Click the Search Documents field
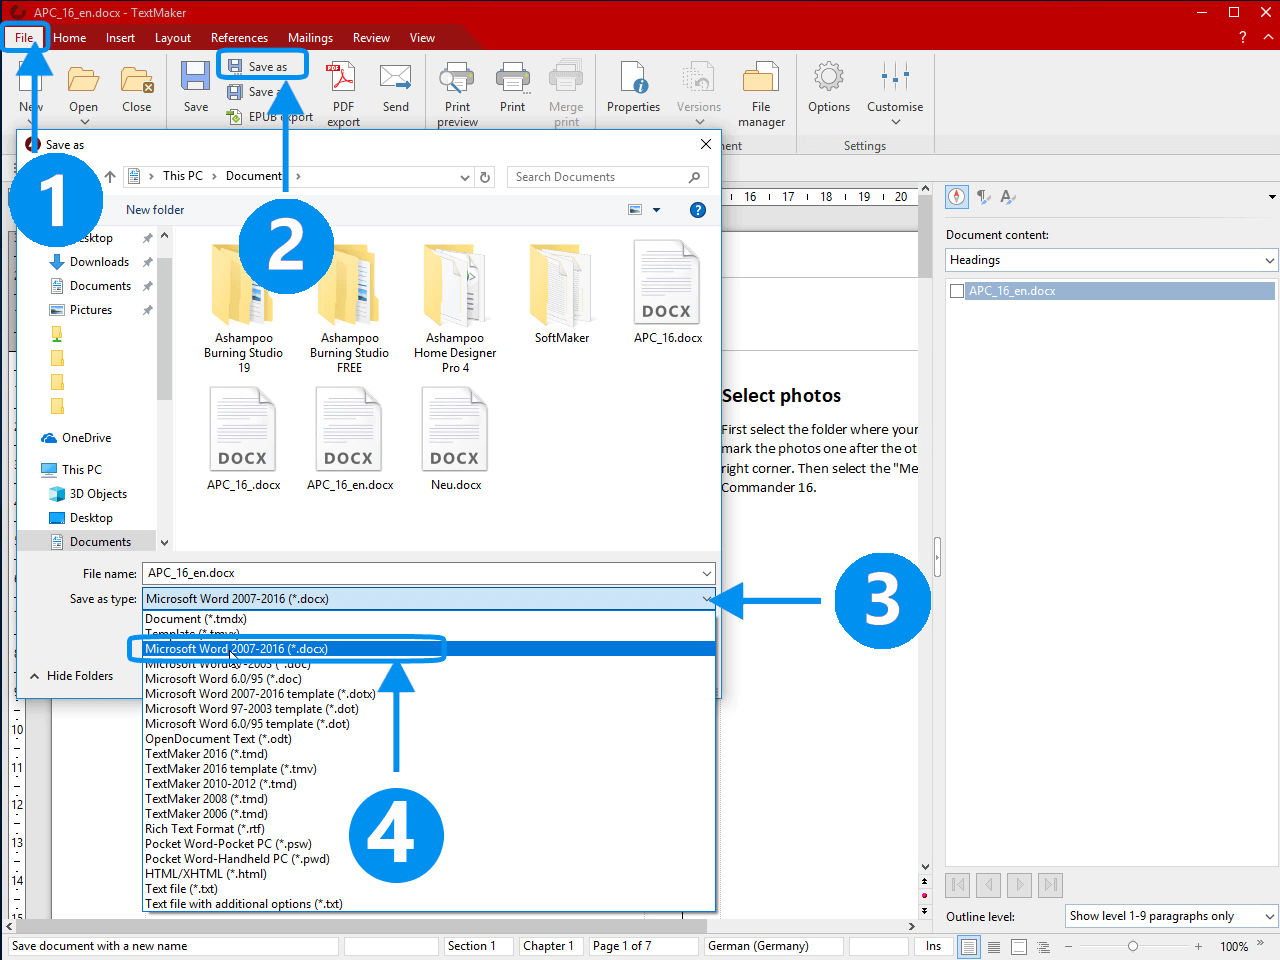The width and height of the screenshot is (1280, 960). tap(607, 177)
